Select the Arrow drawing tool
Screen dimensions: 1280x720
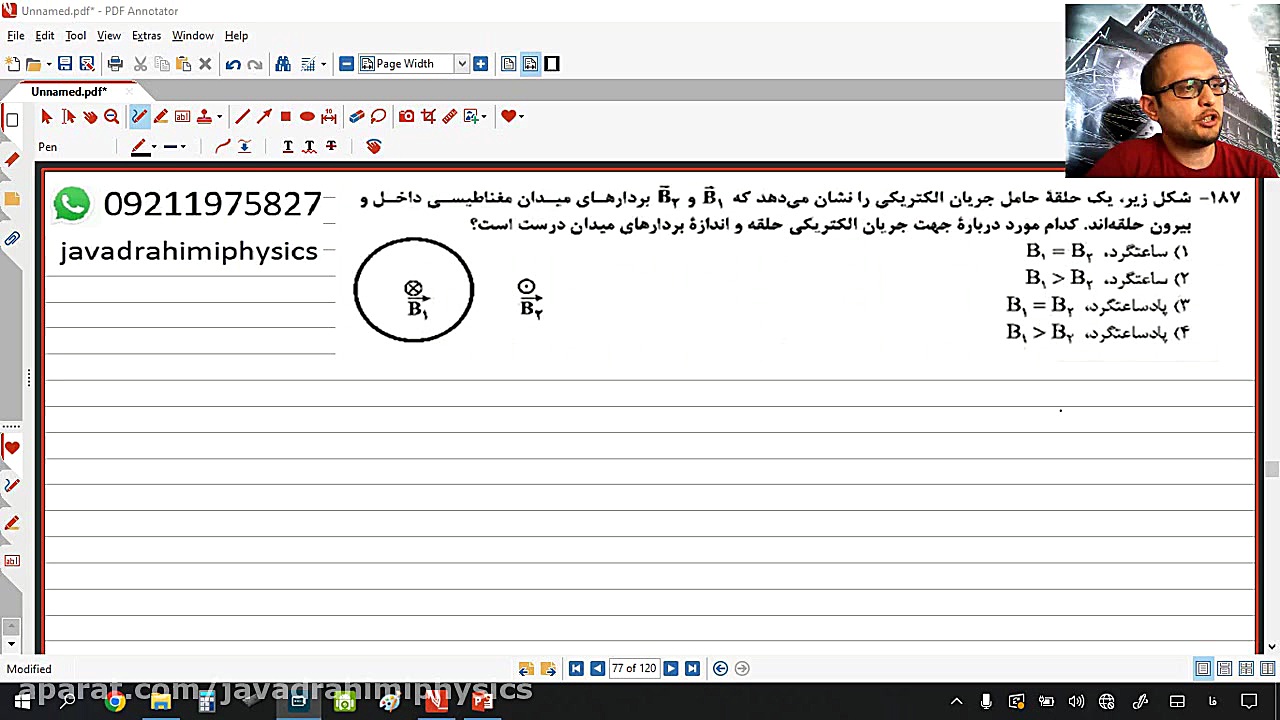coord(264,116)
